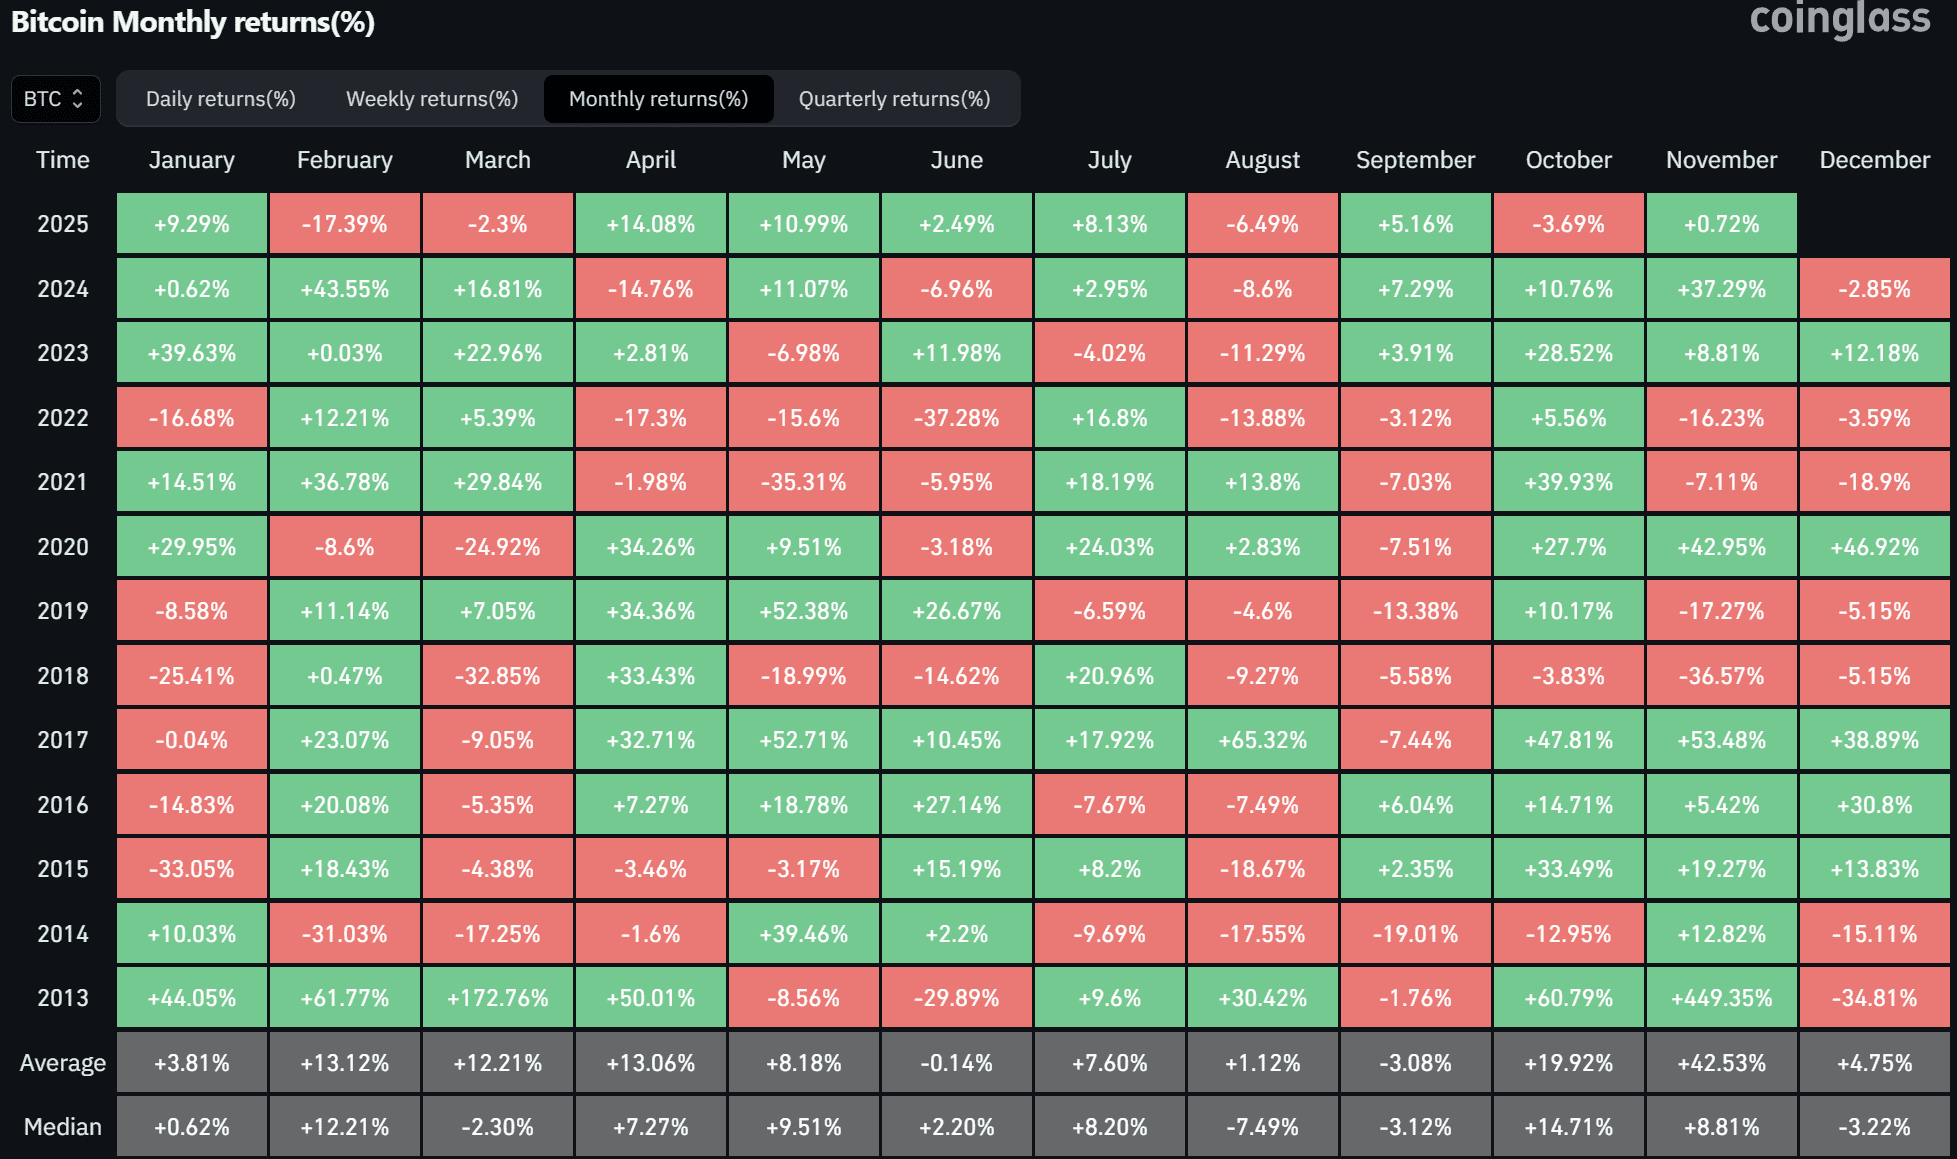The image size is (1957, 1159).
Task: Click February 2025 cell -17.39%
Action: point(344,224)
